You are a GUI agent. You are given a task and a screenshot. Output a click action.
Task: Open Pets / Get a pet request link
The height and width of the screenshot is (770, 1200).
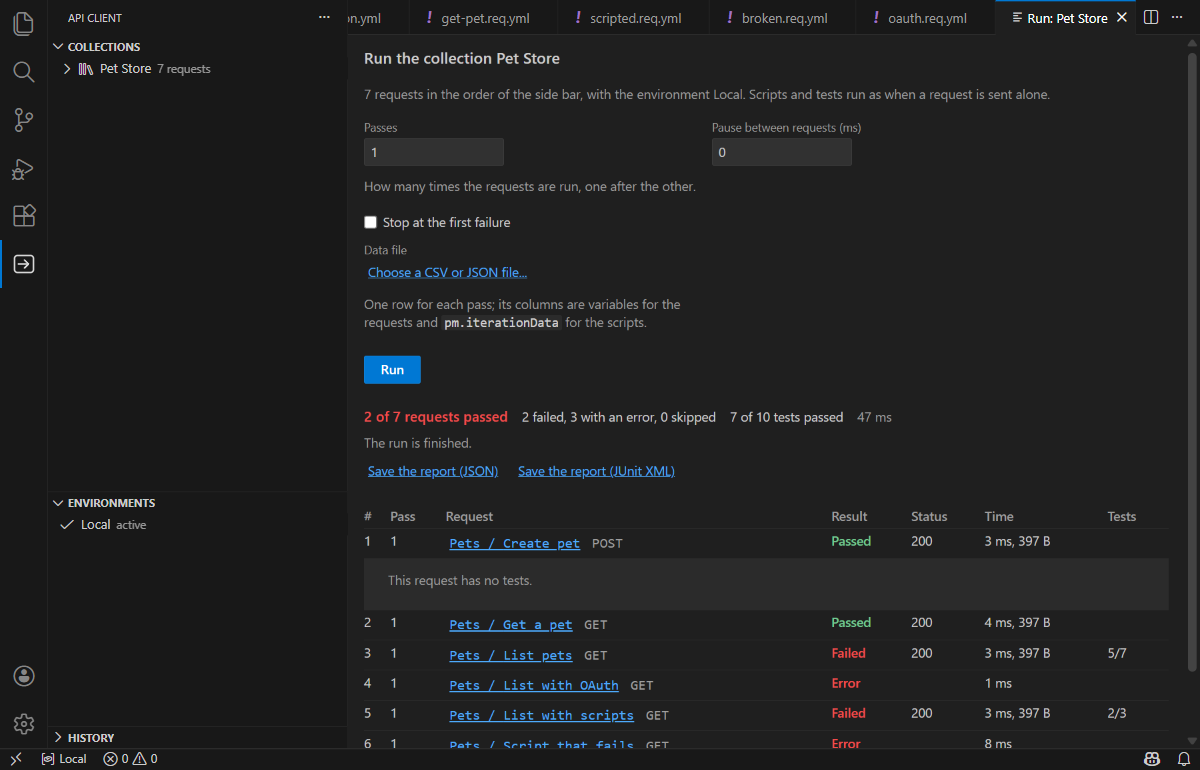pyautogui.click(x=511, y=624)
